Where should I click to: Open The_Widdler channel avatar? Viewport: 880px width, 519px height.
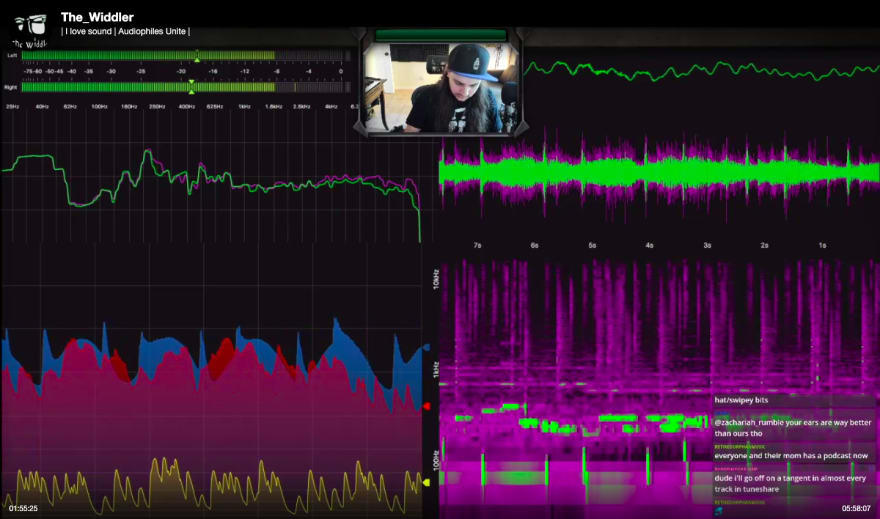click(31, 30)
